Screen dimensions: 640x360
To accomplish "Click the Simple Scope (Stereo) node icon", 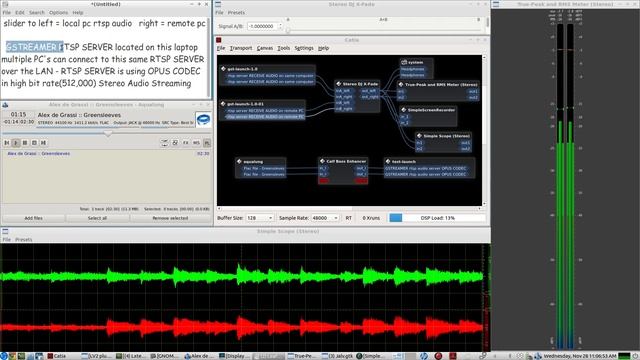I will click(419, 136).
